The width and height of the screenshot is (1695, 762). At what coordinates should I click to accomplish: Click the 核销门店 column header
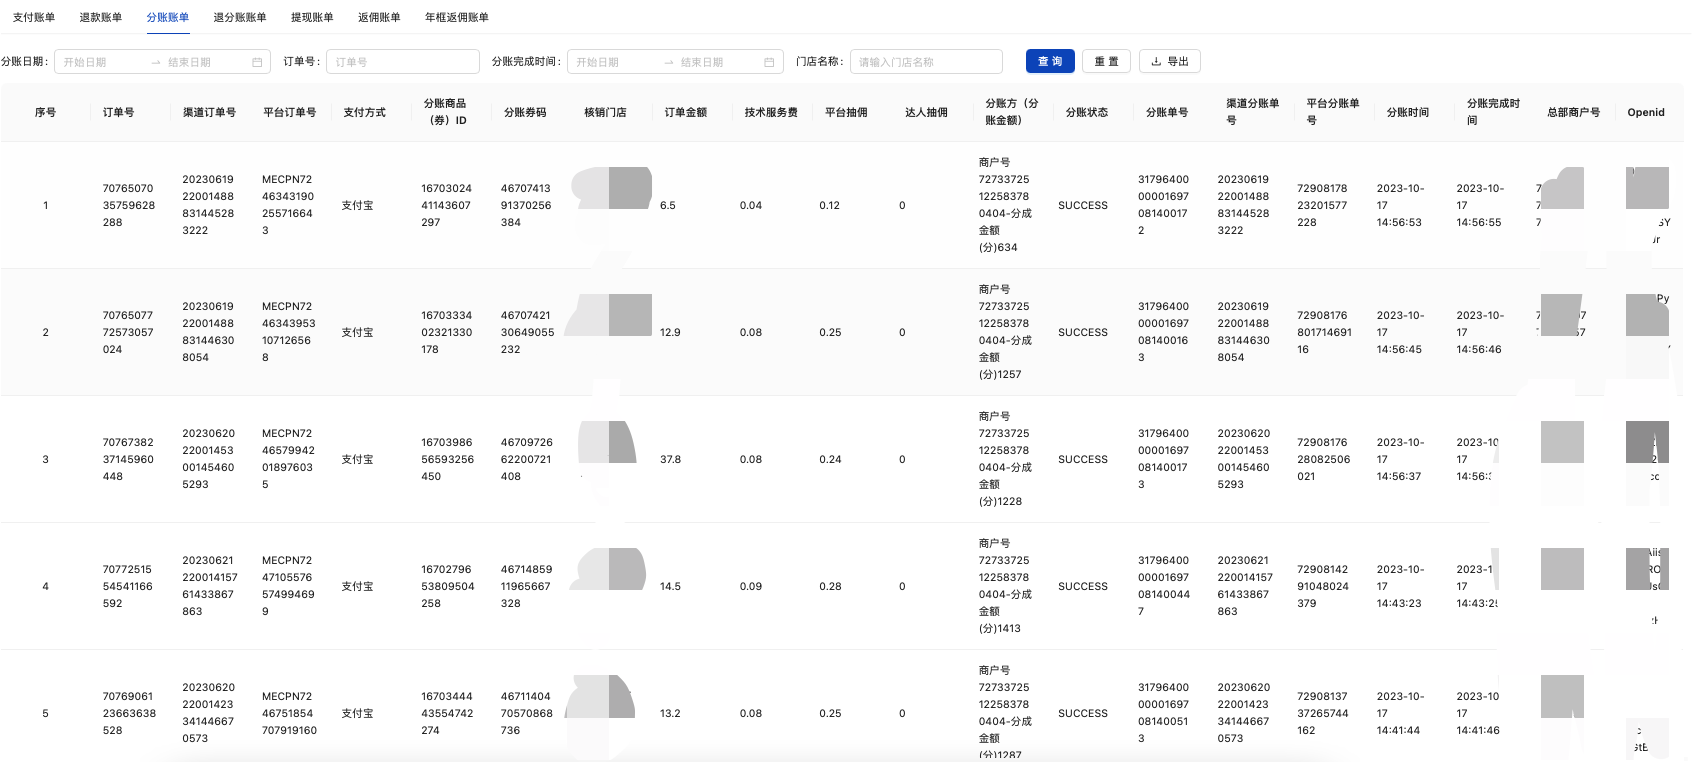(605, 112)
